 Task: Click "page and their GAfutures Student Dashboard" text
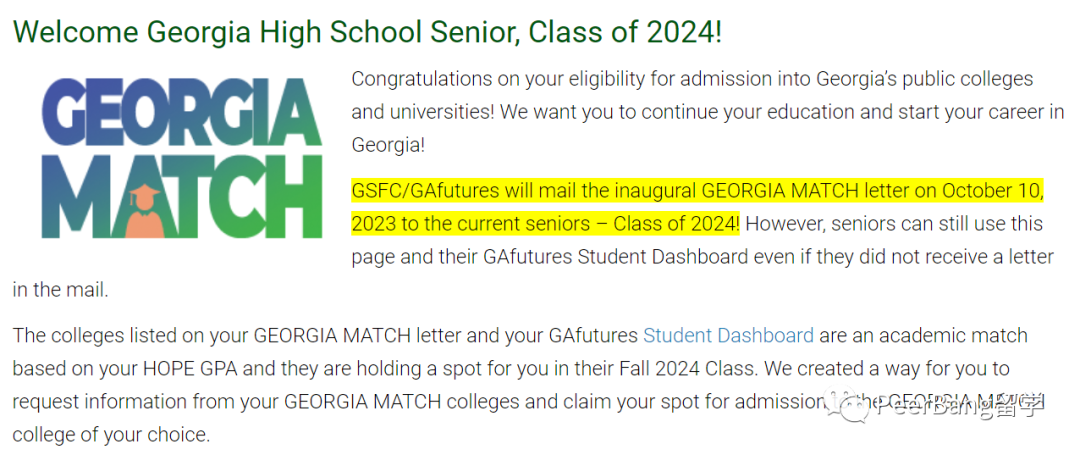pyautogui.click(x=550, y=257)
